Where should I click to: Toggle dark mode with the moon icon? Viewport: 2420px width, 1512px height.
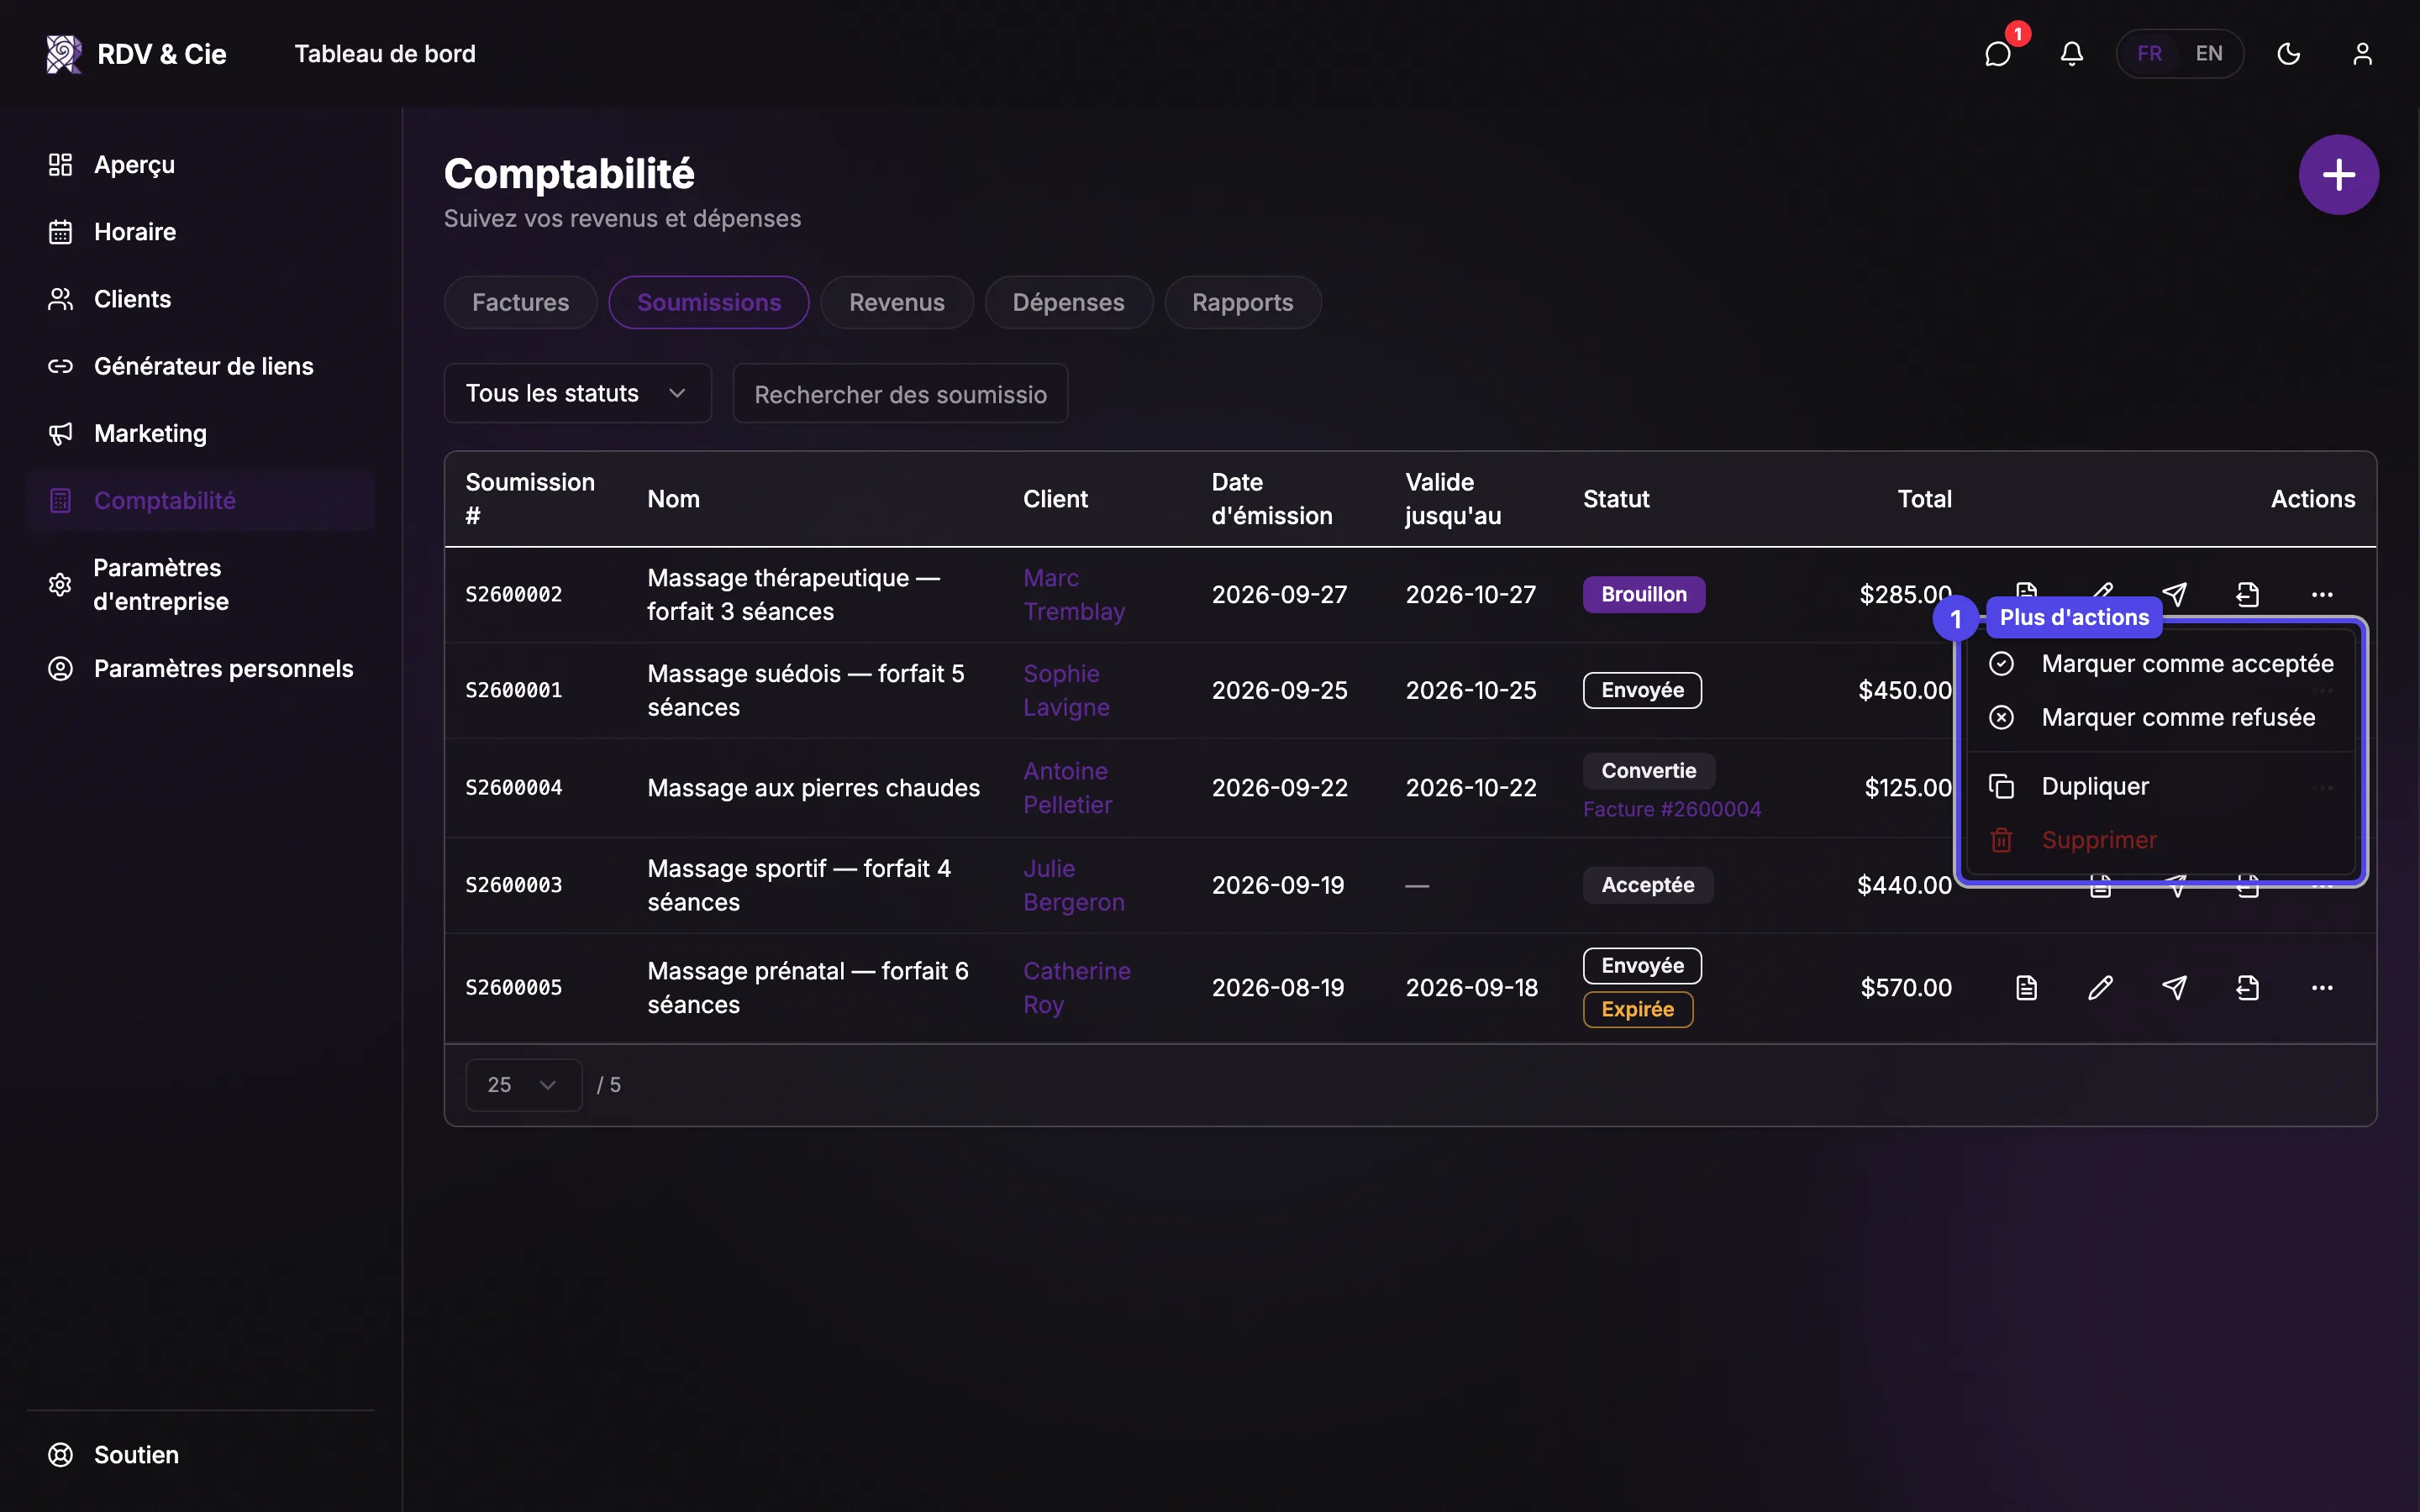click(2289, 53)
